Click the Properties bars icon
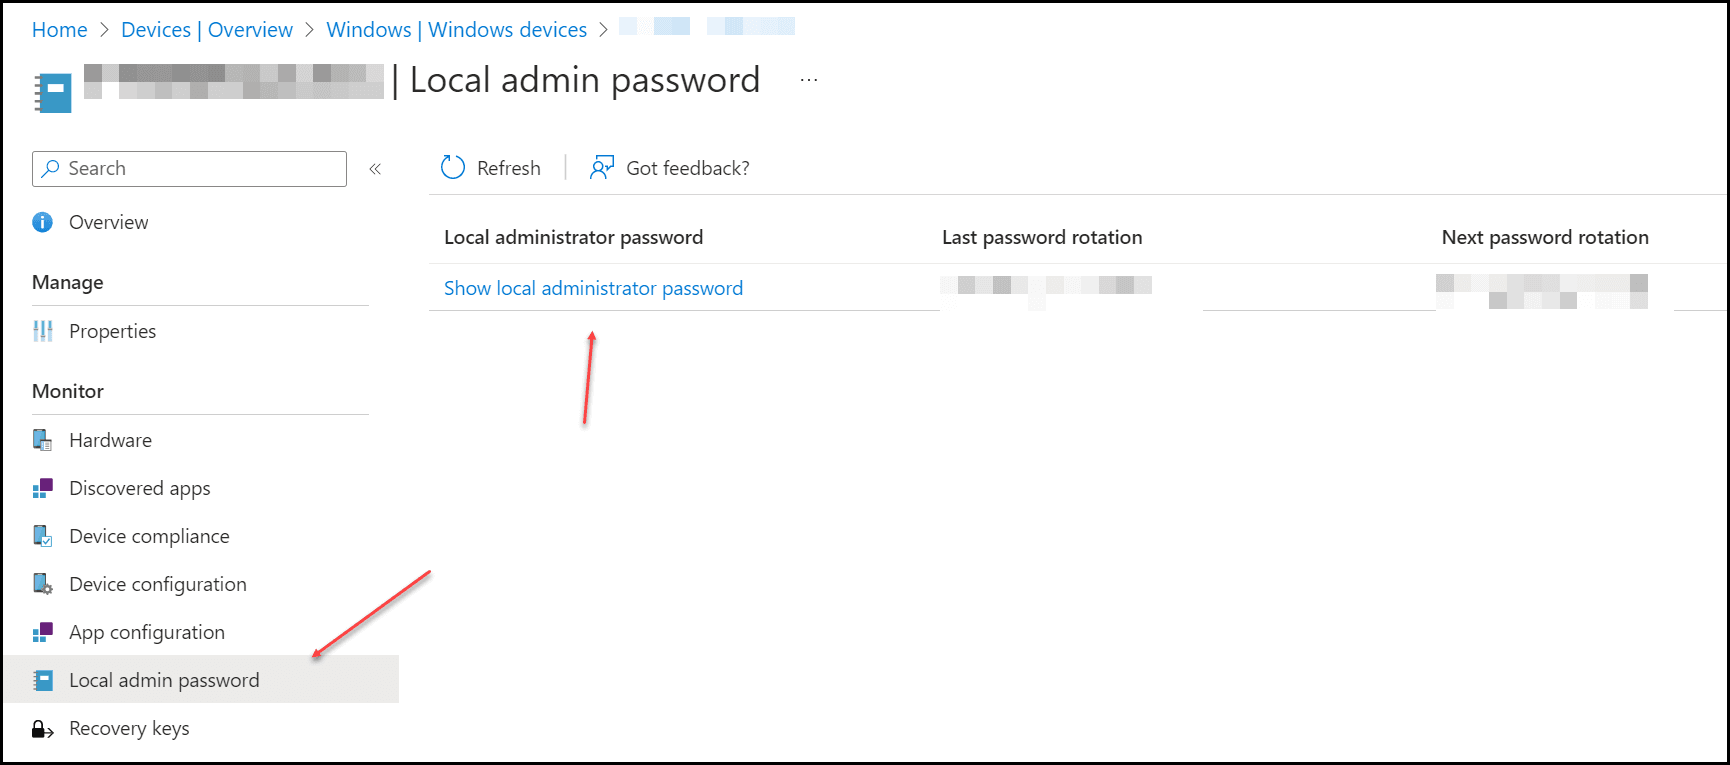 (x=43, y=331)
